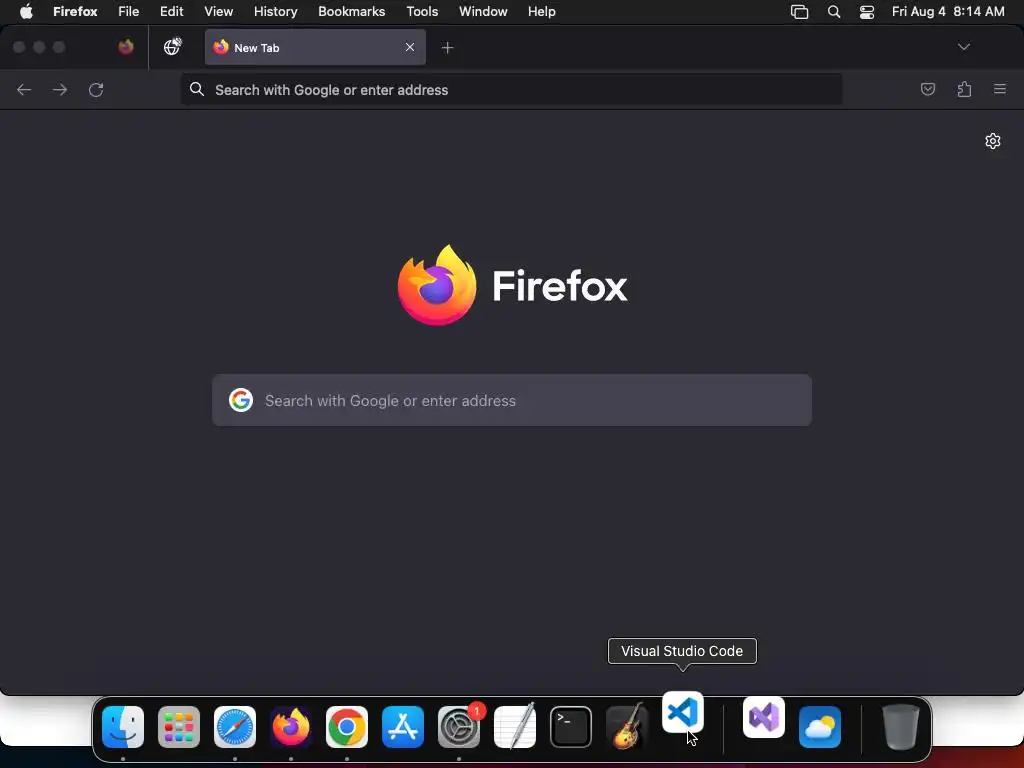This screenshot has width=1024, height=768.
Task: Click the date and time in menu bar
Action: pos(948,11)
